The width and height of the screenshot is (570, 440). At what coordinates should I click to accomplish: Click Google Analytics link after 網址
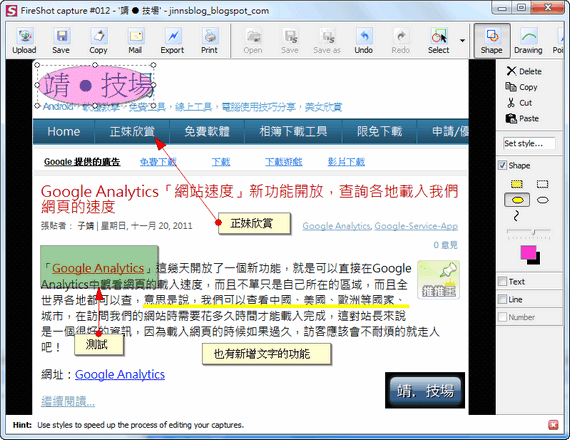[x=120, y=375]
